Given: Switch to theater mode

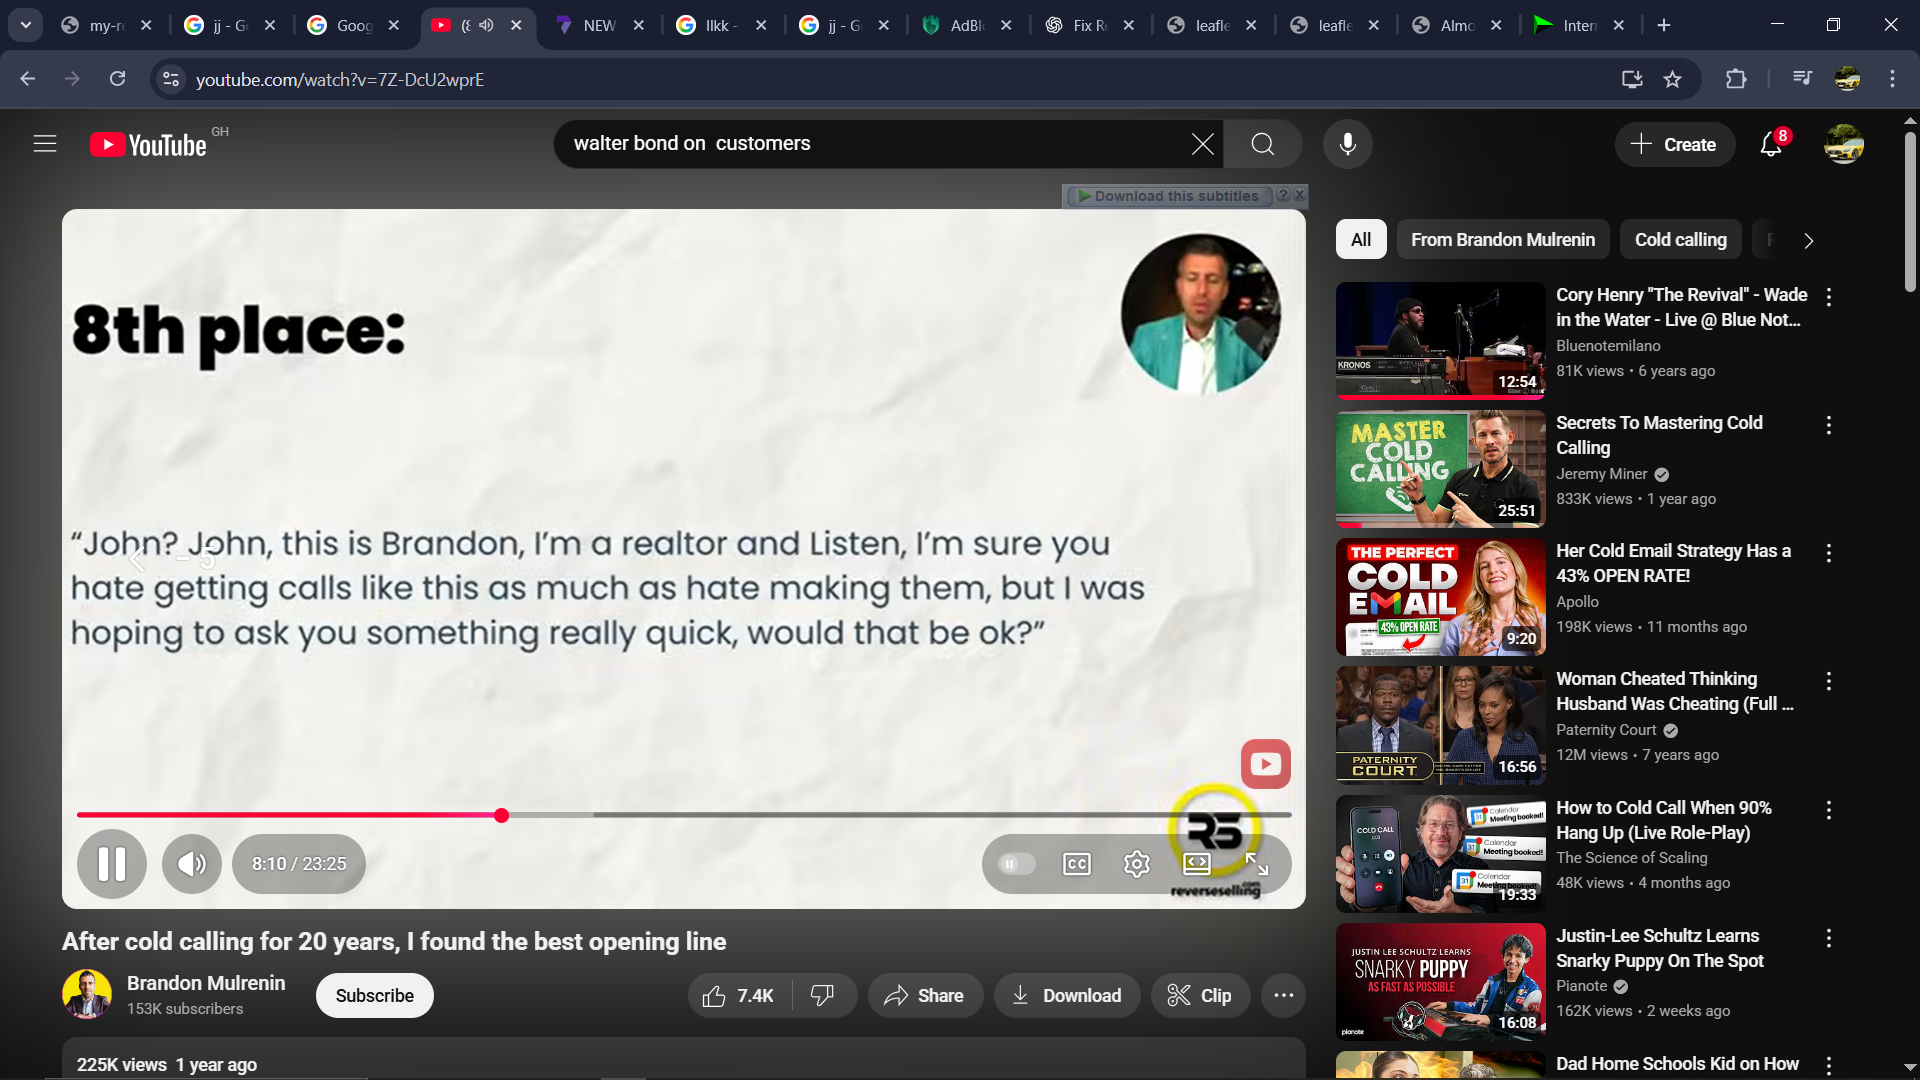Looking at the screenshot, I should (1197, 864).
